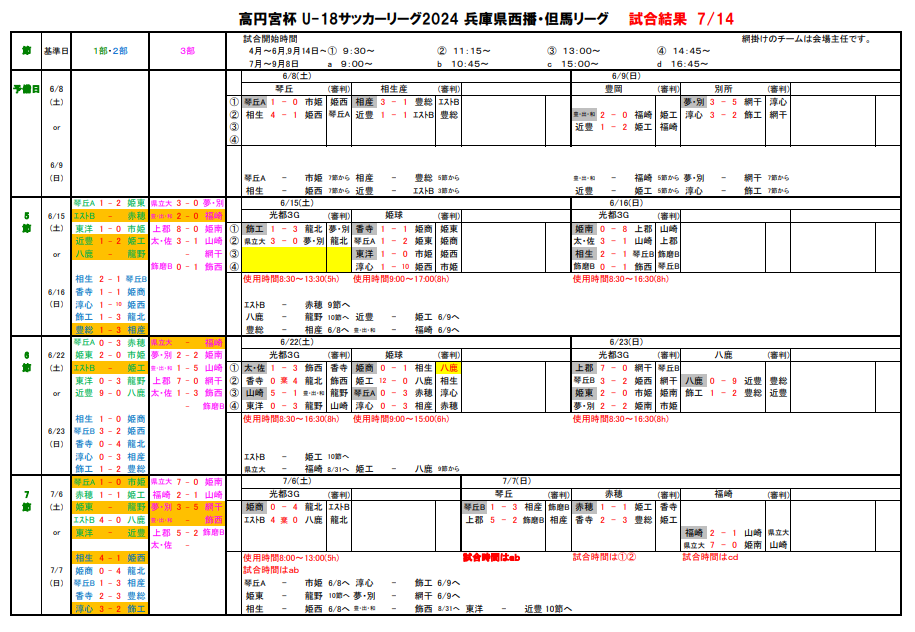The width and height of the screenshot is (915, 632).
Task: Click the green "7節" round label
Action: click(x=26, y=501)
